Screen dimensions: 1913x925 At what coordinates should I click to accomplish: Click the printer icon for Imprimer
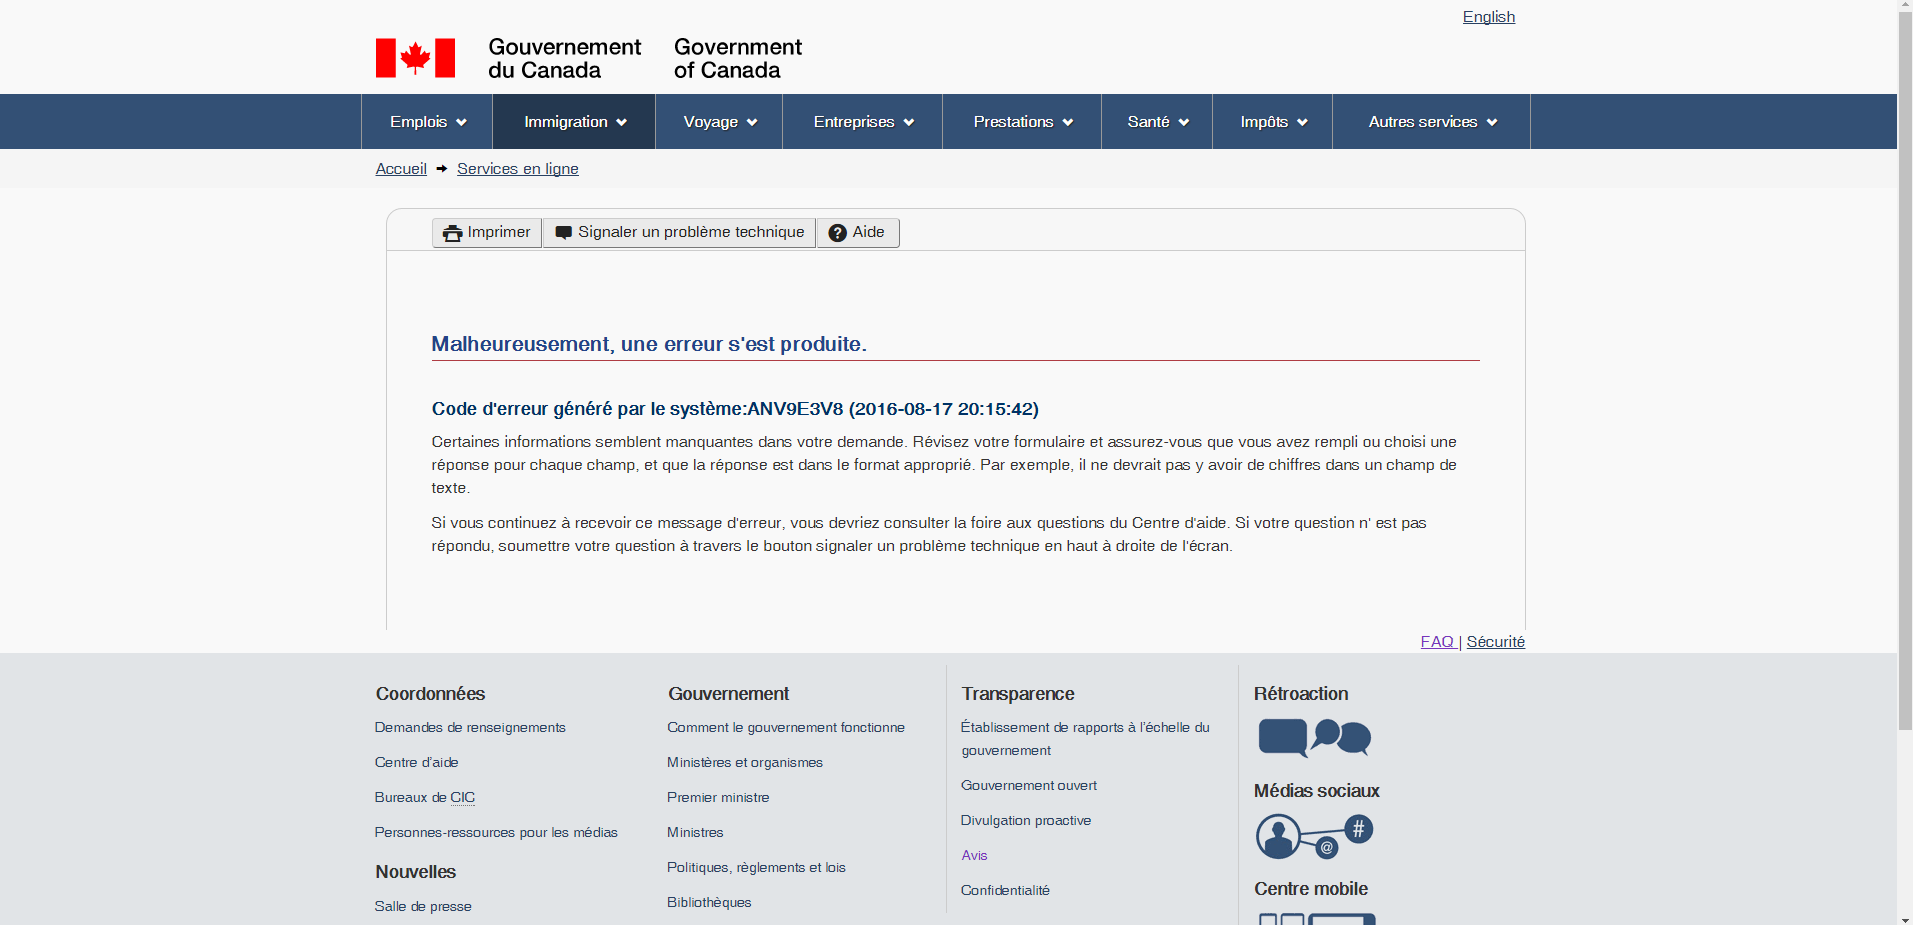click(x=452, y=233)
